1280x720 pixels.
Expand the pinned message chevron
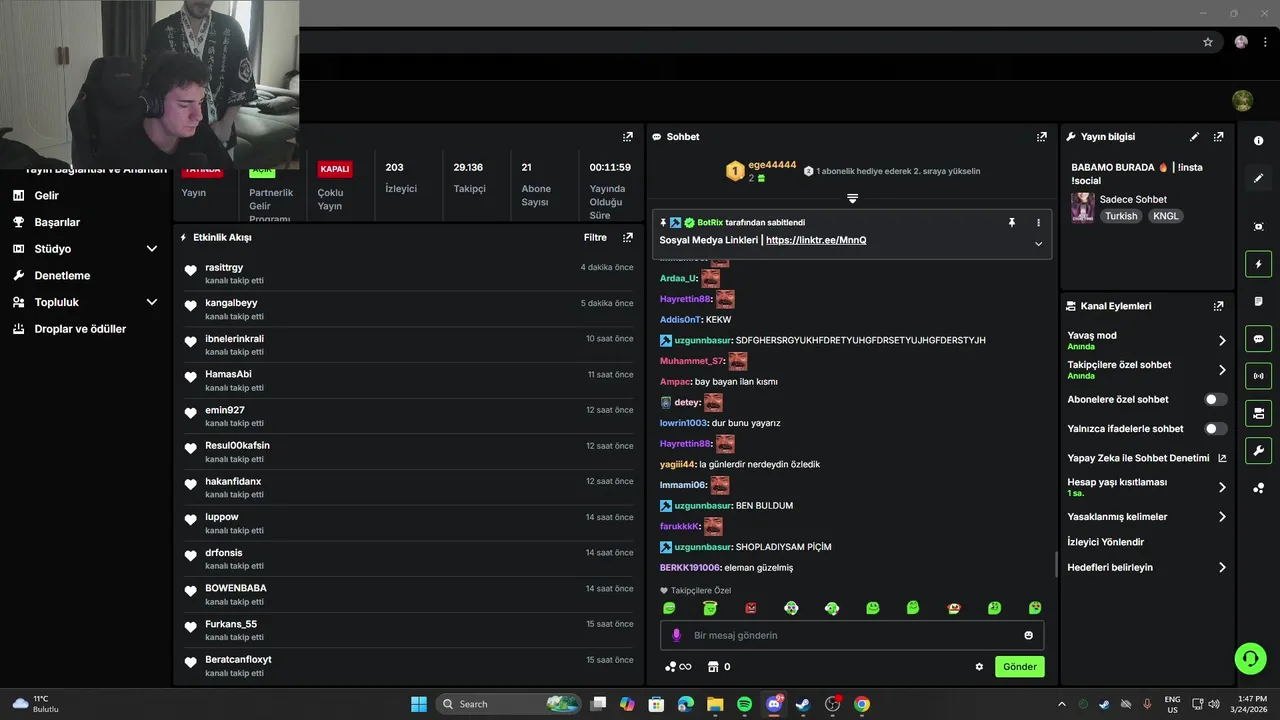point(1038,244)
